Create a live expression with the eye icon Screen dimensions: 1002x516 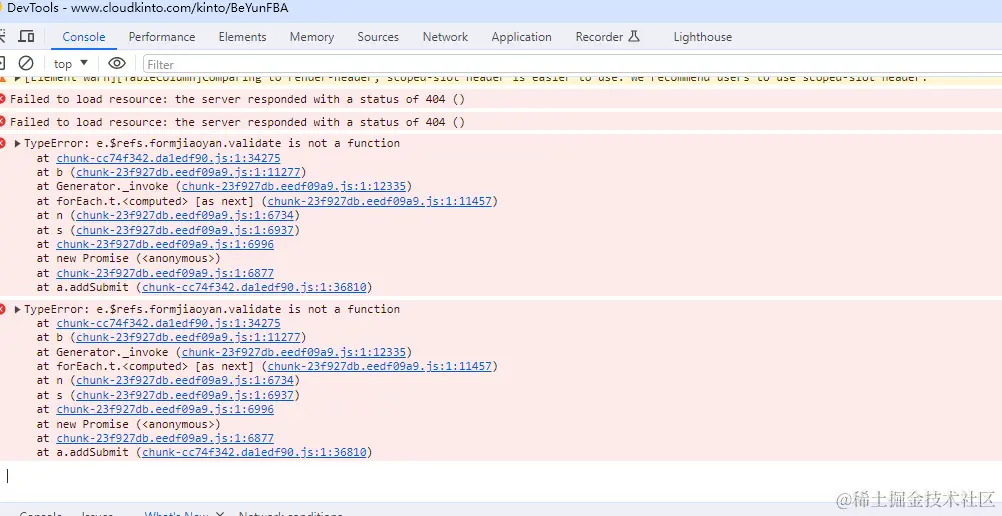click(117, 63)
